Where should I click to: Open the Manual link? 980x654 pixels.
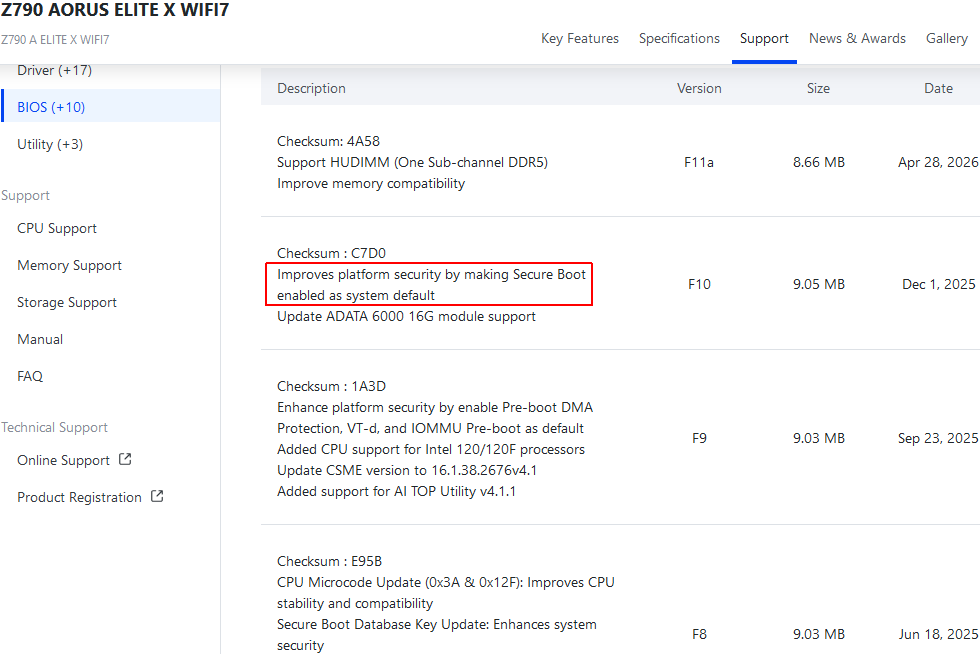[x=40, y=339]
